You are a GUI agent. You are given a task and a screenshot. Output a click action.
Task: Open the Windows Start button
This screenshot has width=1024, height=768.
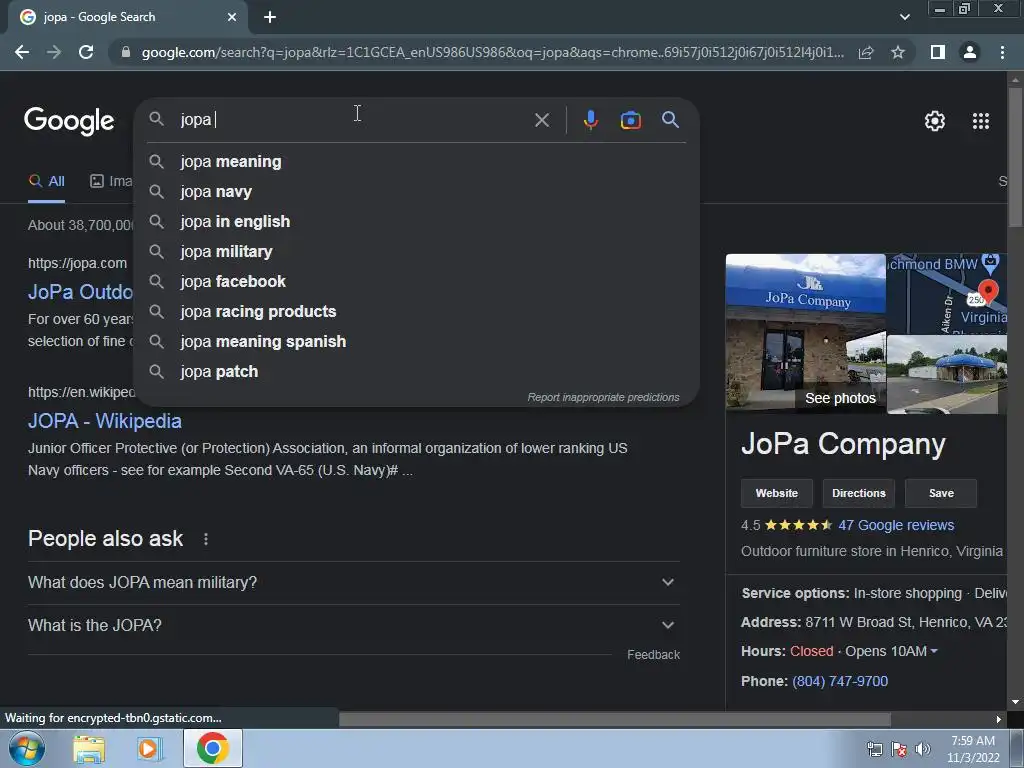click(26, 748)
